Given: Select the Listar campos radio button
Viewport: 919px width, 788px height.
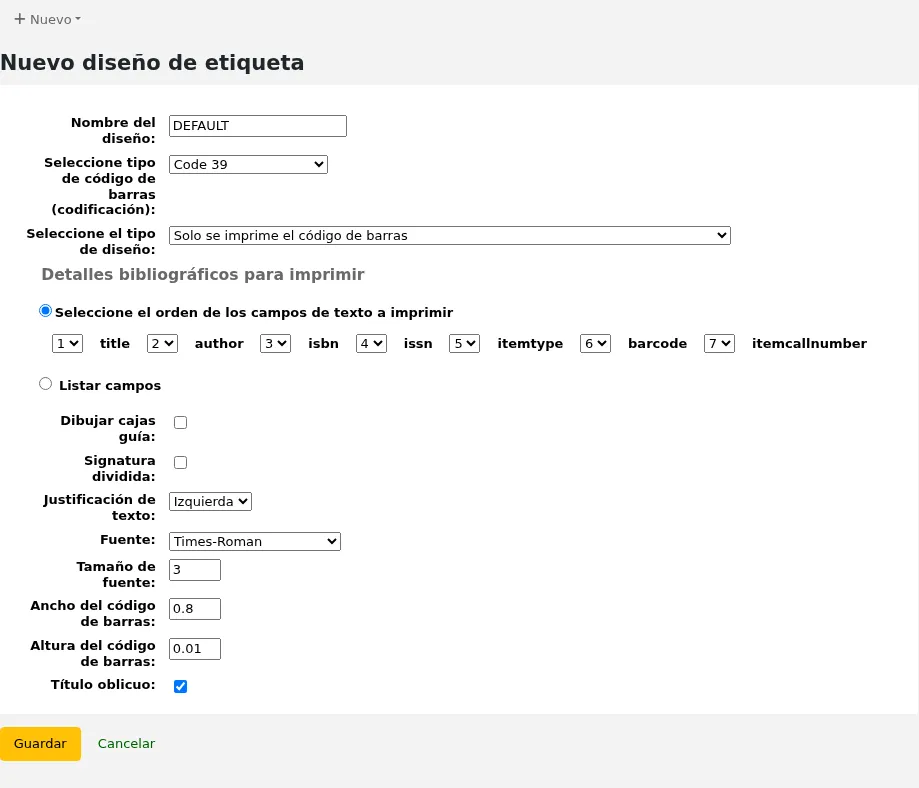Looking at the screenshot, I should (x=45, y=384).
